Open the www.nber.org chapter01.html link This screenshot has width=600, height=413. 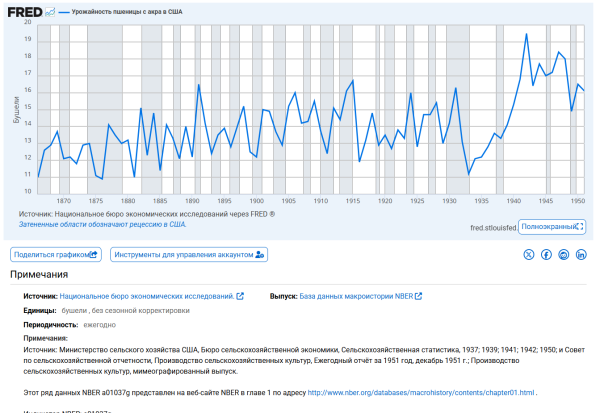[421, 392]
